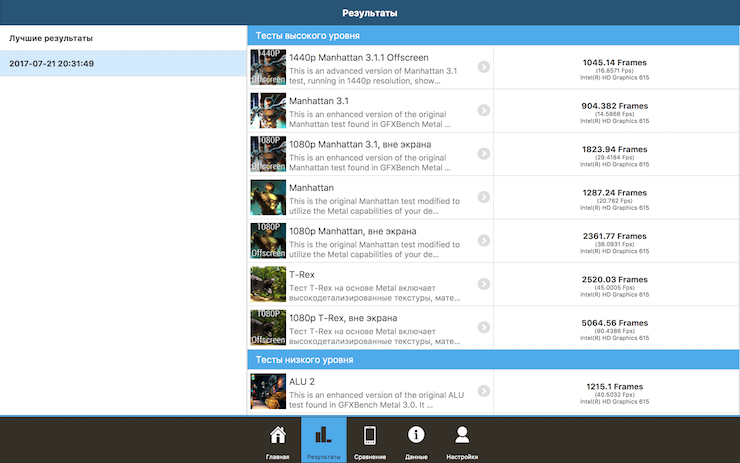The height and width of the screenshot is (463, 740).
Task: Go to the Настройки tab
Action: 462,440
